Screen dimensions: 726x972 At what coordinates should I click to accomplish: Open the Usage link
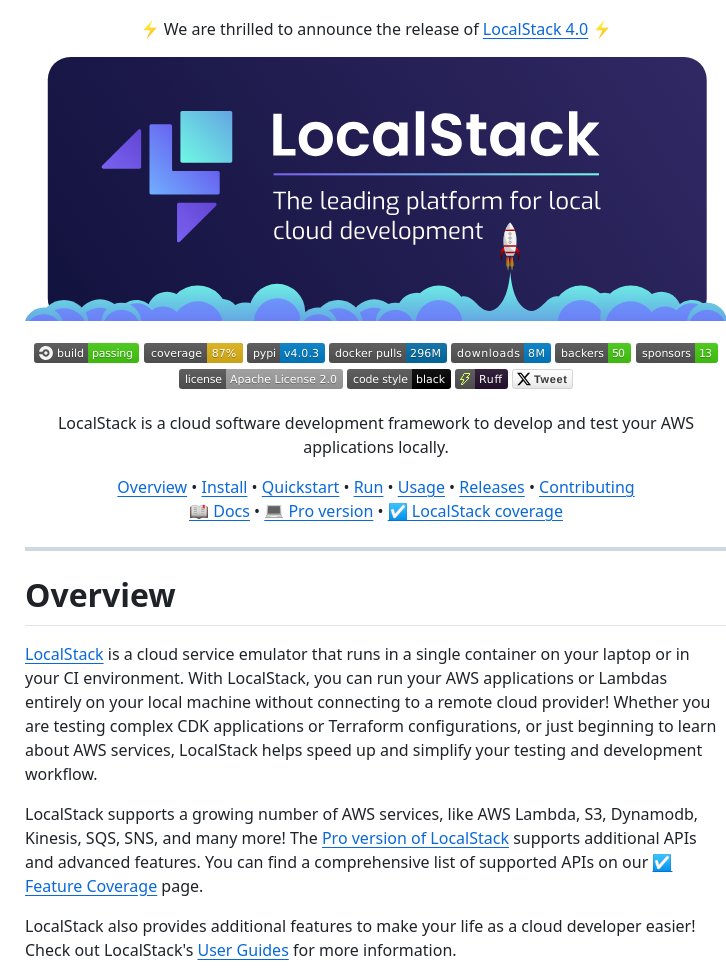(x=421, y=487)
